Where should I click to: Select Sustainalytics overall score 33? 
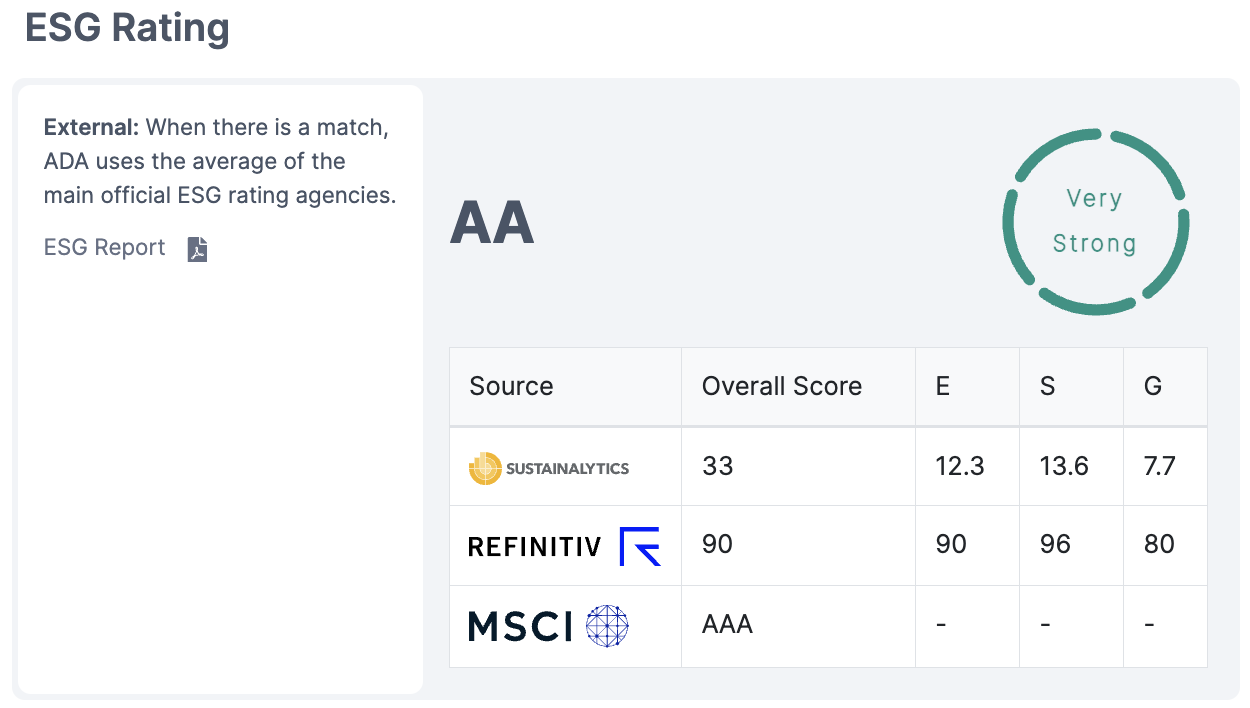click(x=718, y=466)
